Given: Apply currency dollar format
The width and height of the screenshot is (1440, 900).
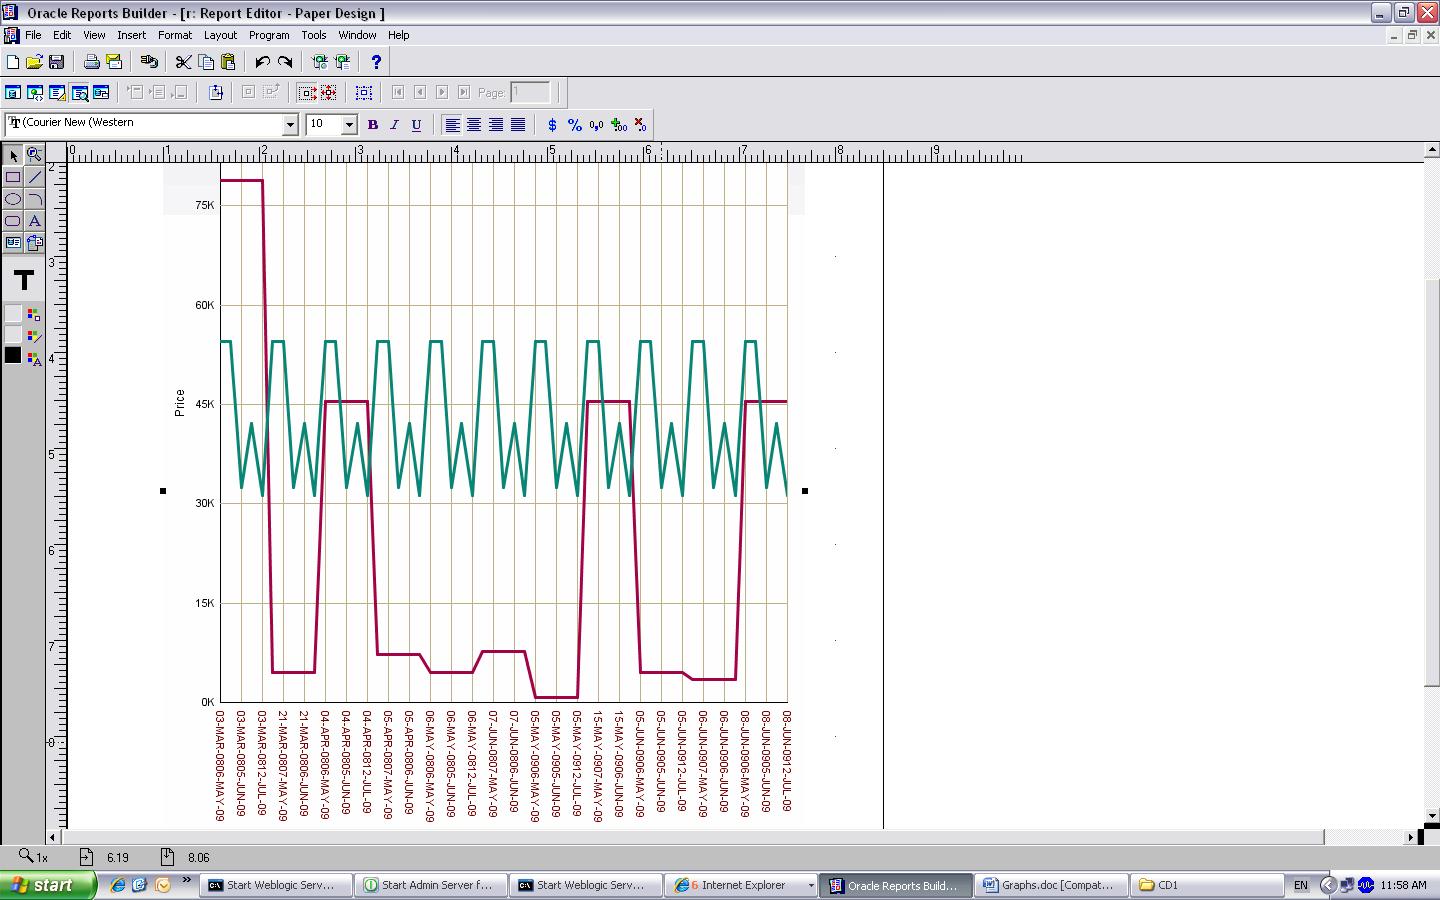Looking at the screenshot, I should pos(552,125).
